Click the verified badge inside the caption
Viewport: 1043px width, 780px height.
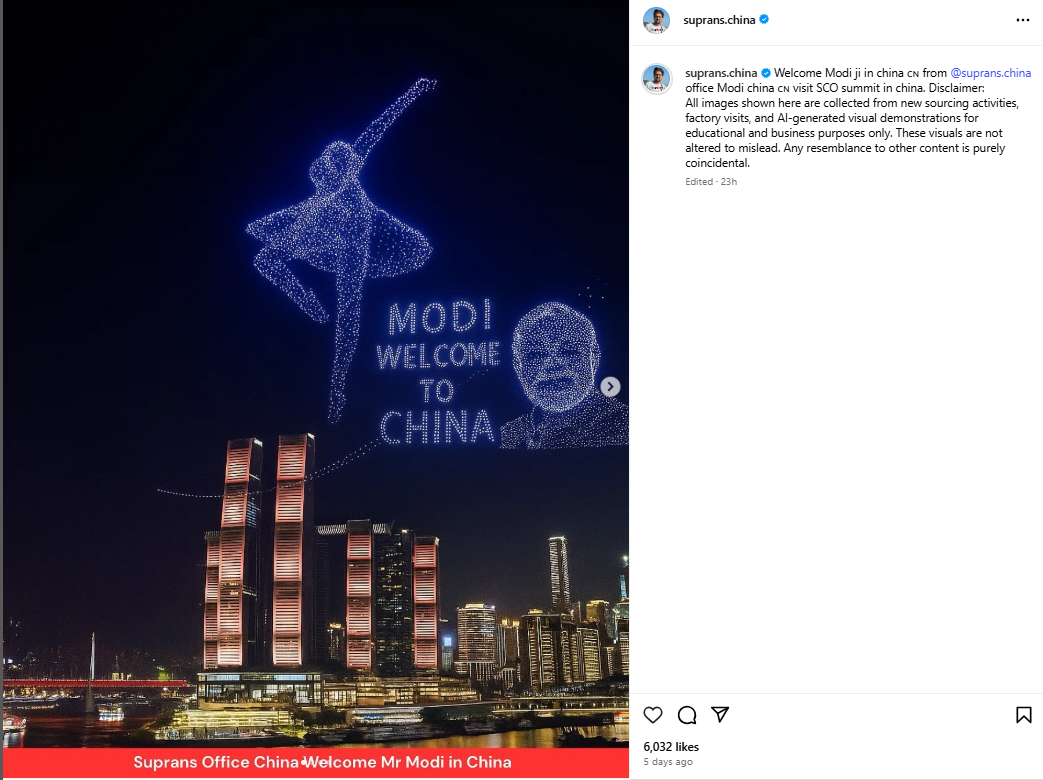click(767, 72)
